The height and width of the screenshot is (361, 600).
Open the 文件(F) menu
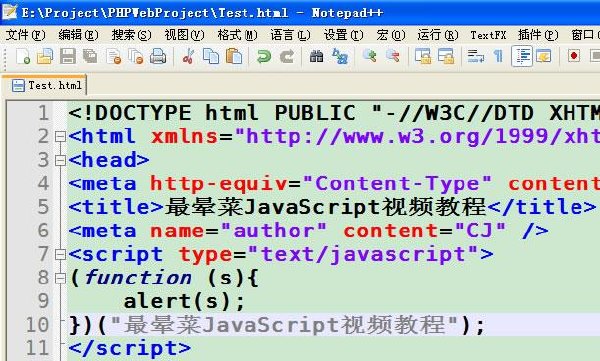point(25,35)
